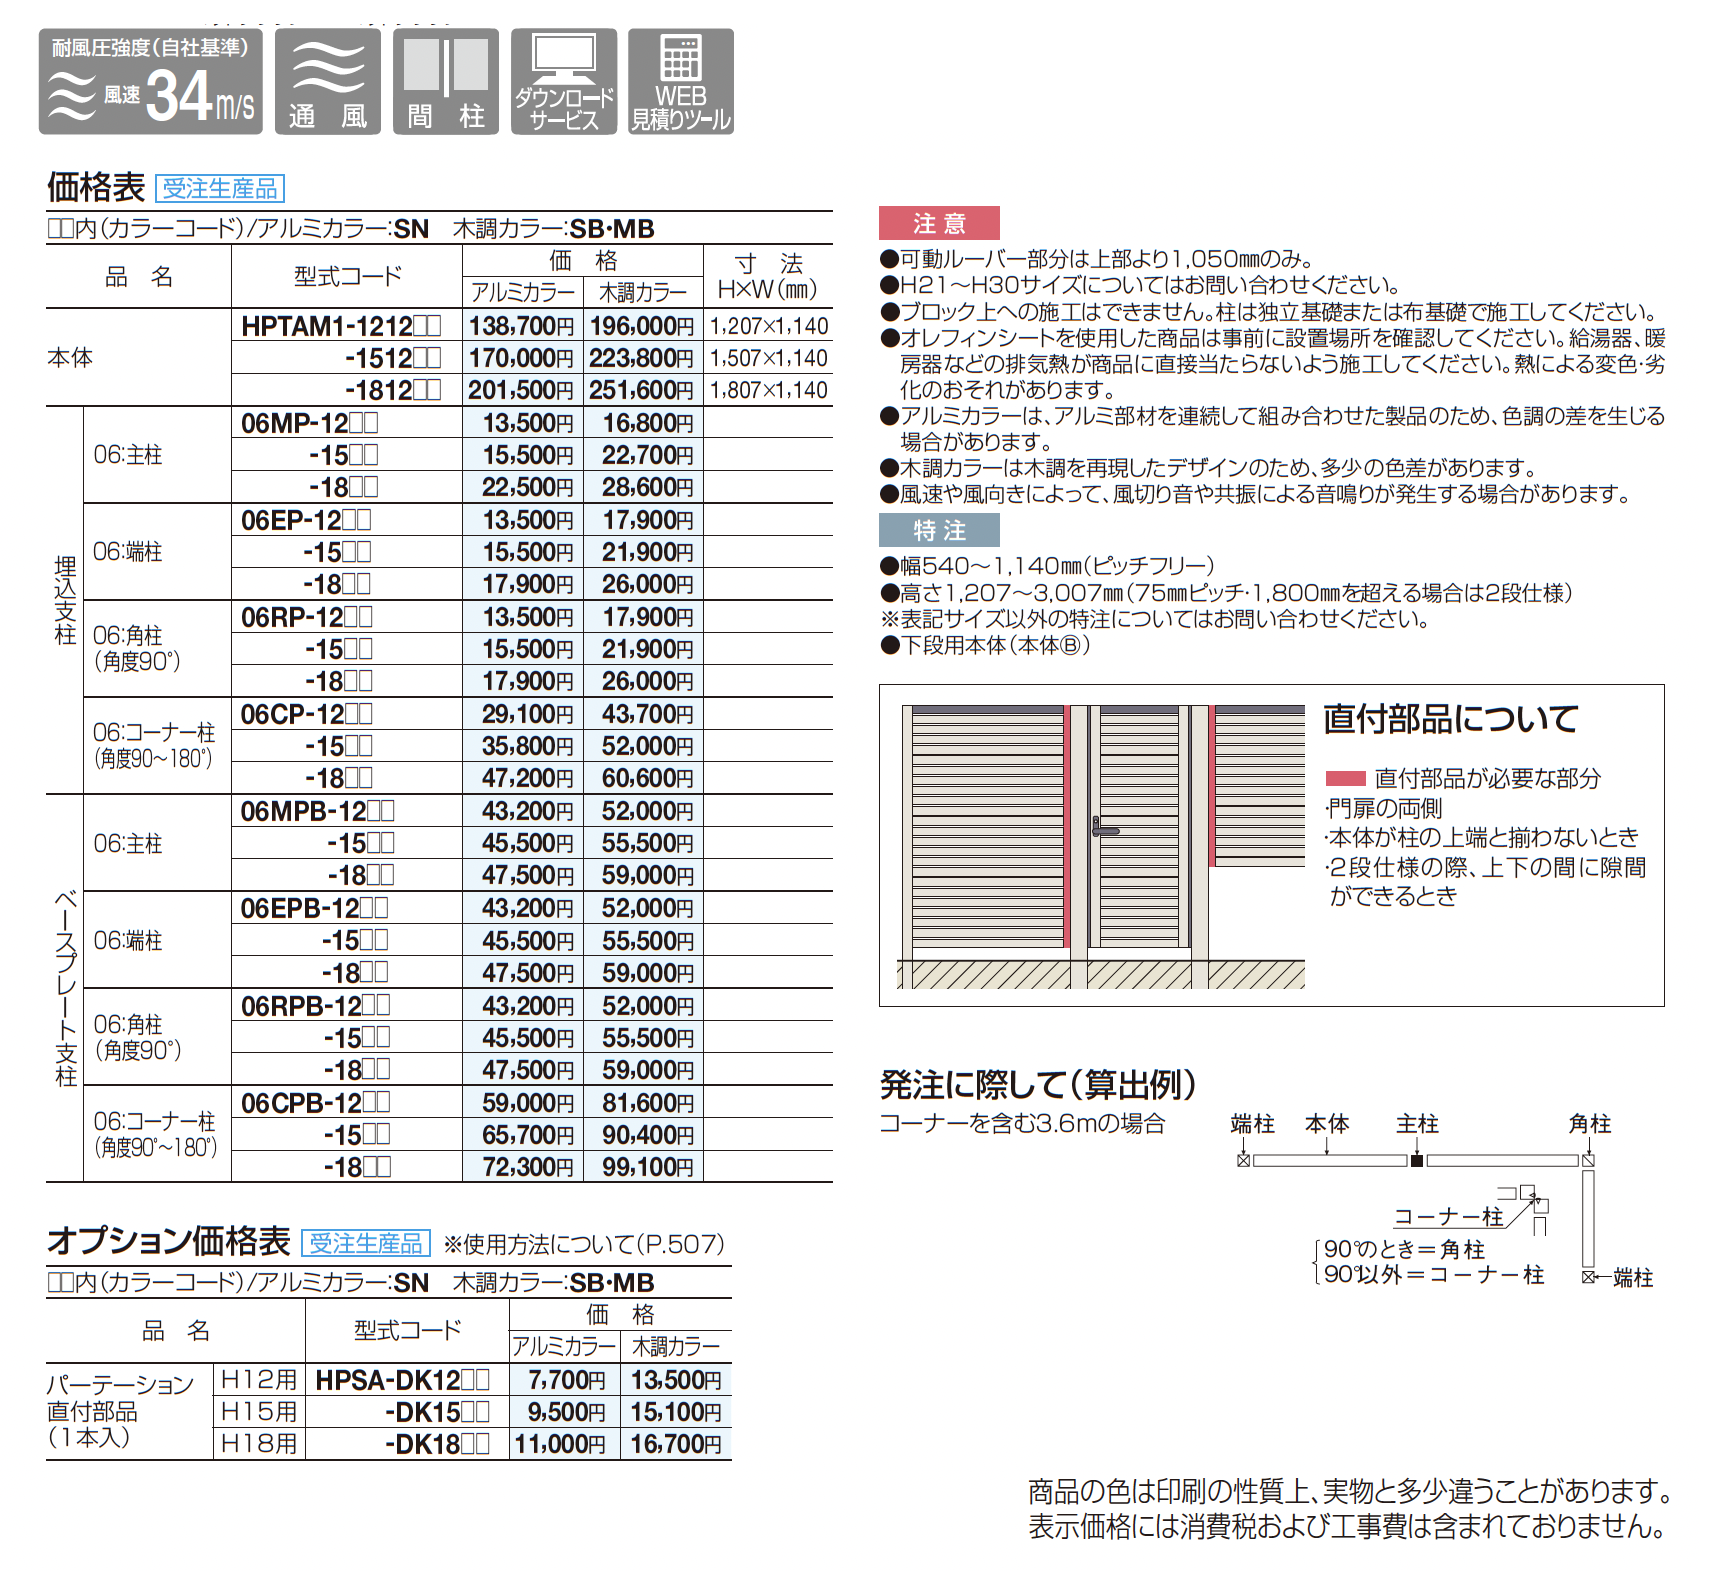
Task: Open the ダウンロードサービス download icon
Action: click(x=563, y=82)
